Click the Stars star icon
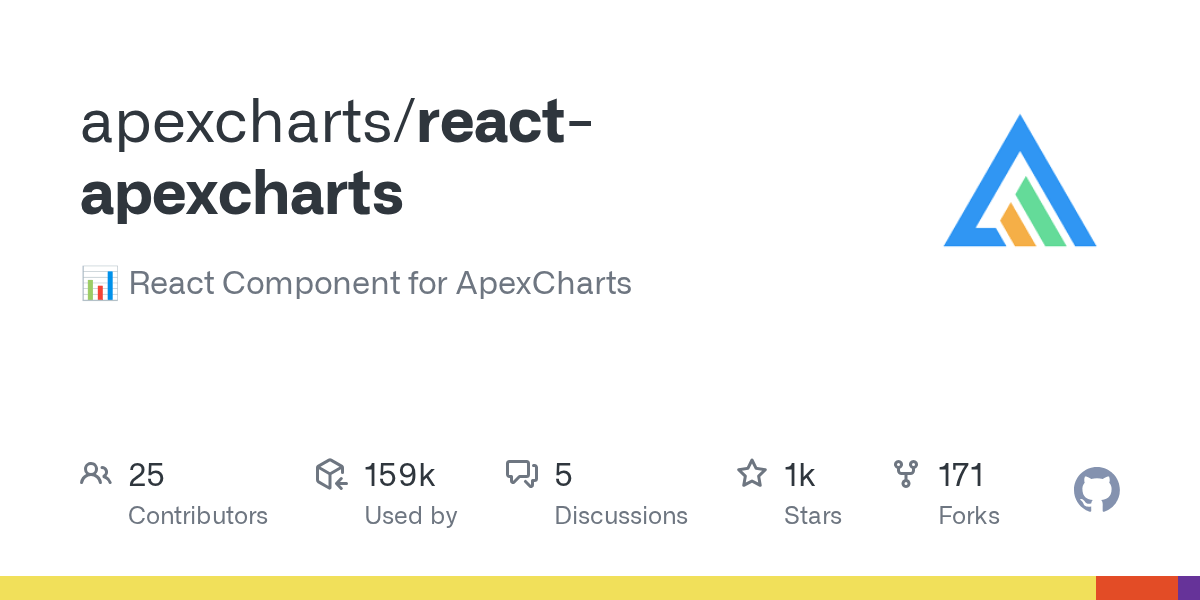1200x600 pixels. (751, 474)
